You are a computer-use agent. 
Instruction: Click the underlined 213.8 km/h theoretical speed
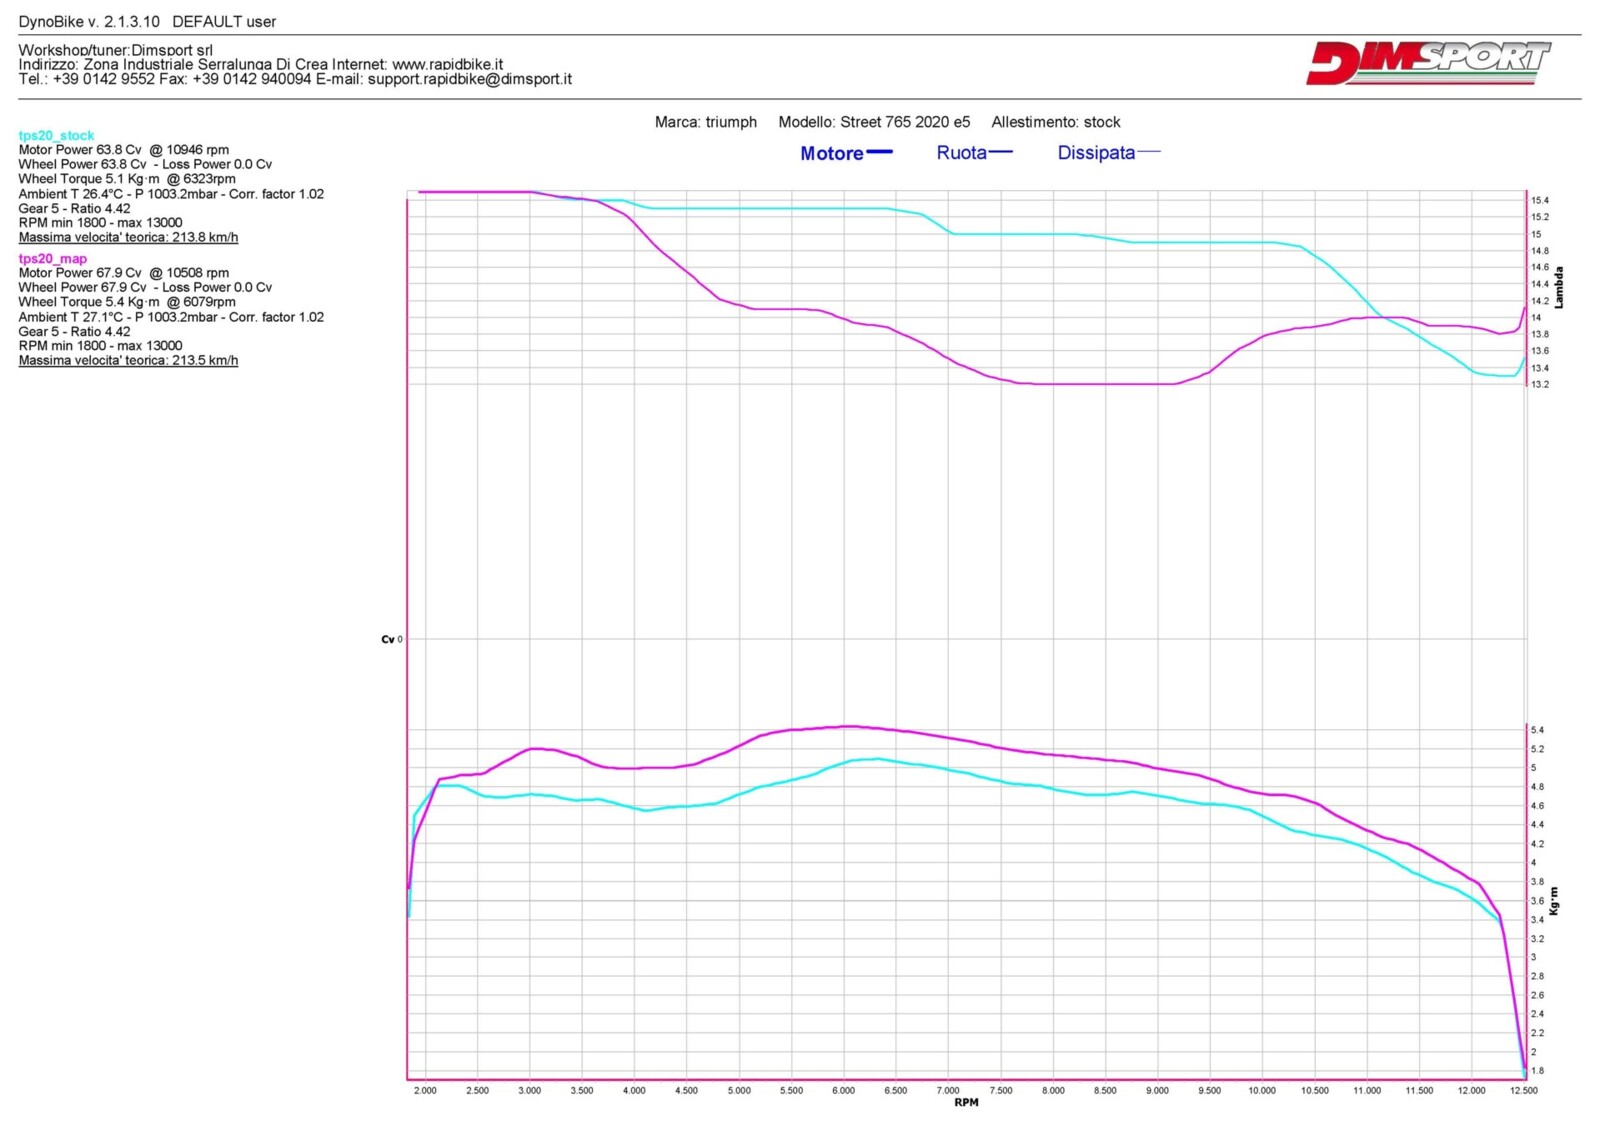pyautogui.click(x=128, y=238)
